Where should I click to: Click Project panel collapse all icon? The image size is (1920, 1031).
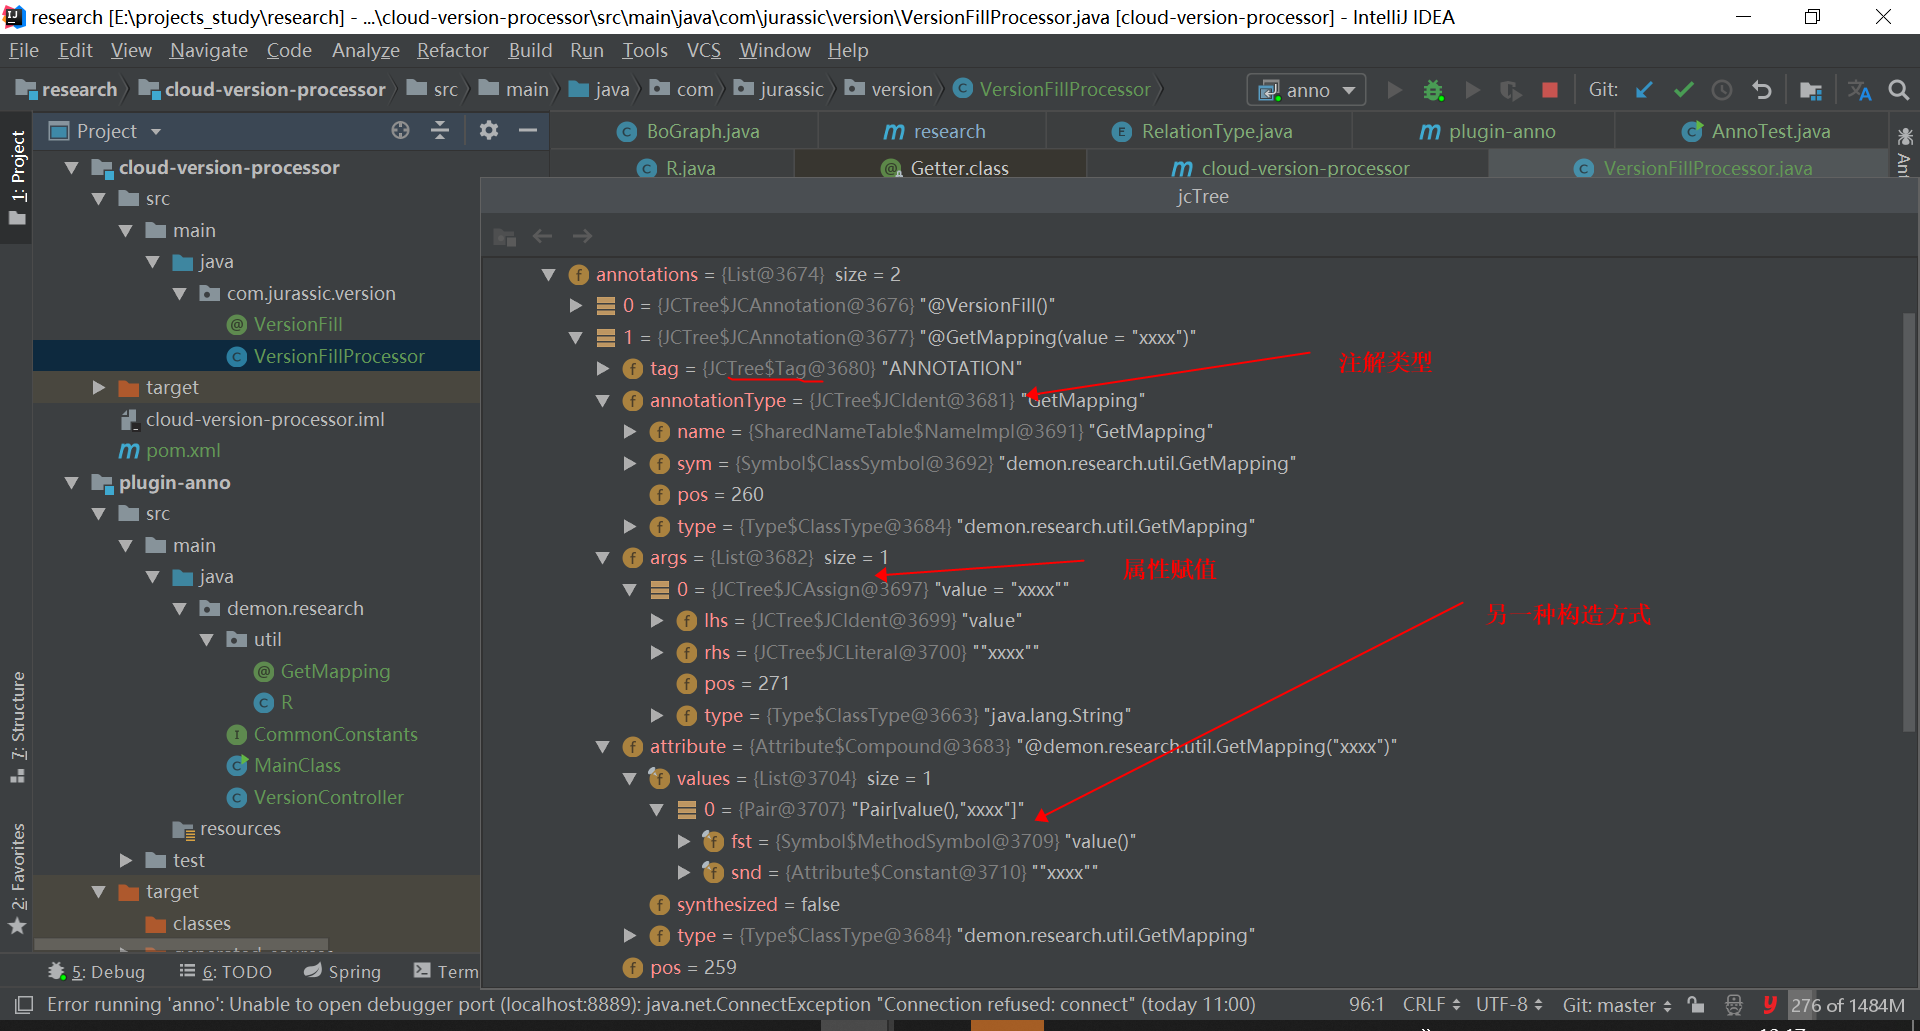click(x=440, y=130)
